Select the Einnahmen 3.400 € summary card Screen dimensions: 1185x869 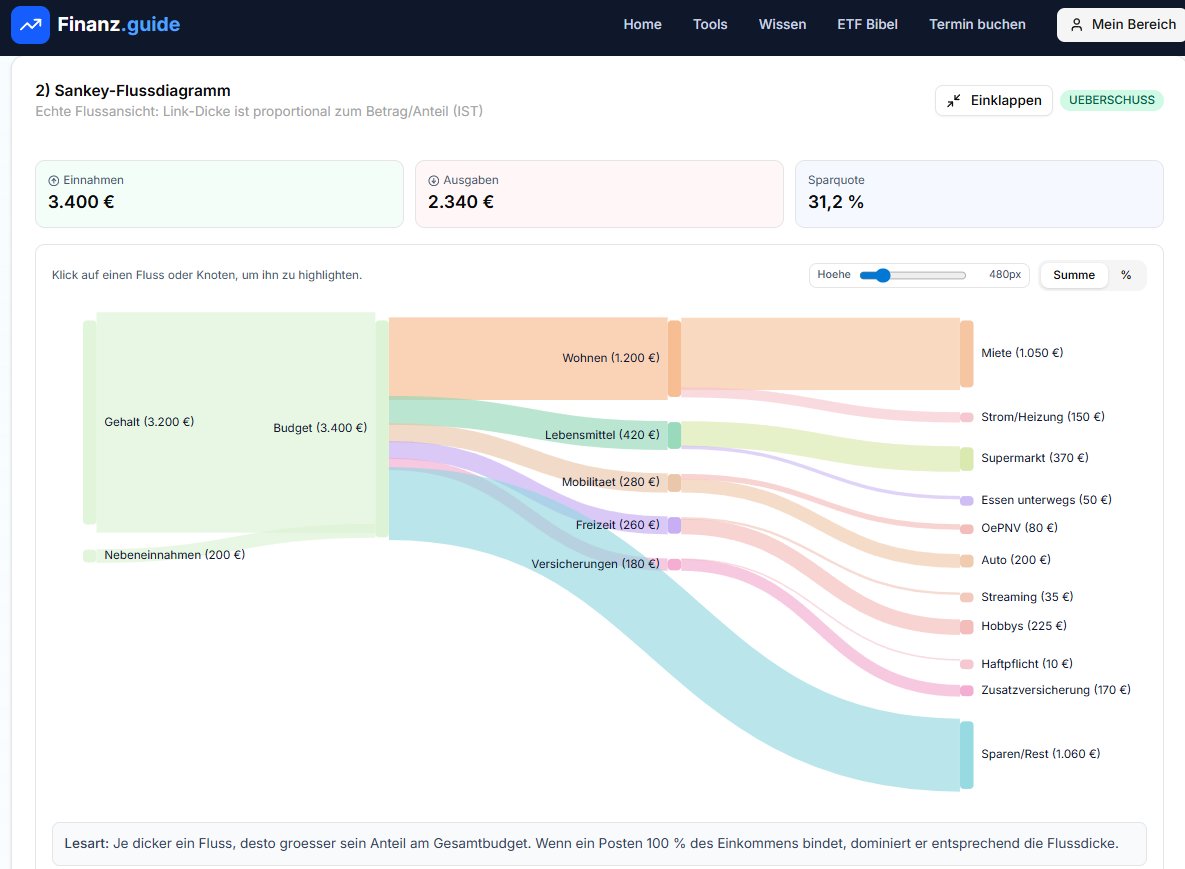[x=219, y=193]
